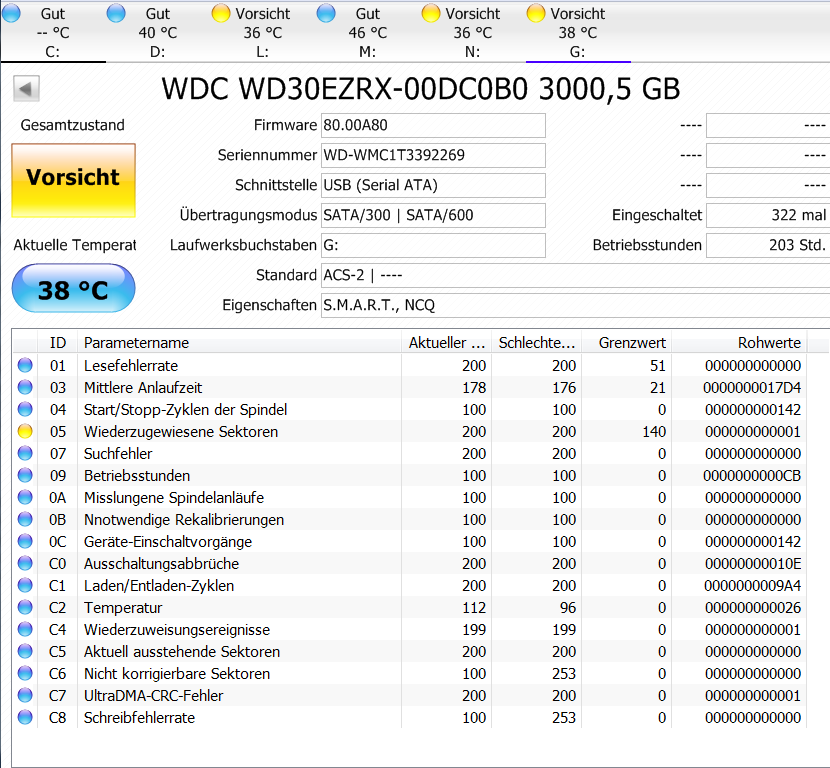Click disk title WDC WD30EZRX-00DC0B0 3000,5 GB
The height and width of the screenshot is (768, 830).
coord(421,88)
